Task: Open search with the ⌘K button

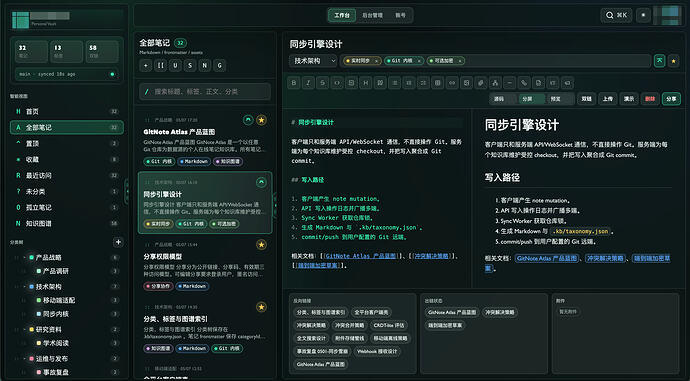Action: point(617,15)
